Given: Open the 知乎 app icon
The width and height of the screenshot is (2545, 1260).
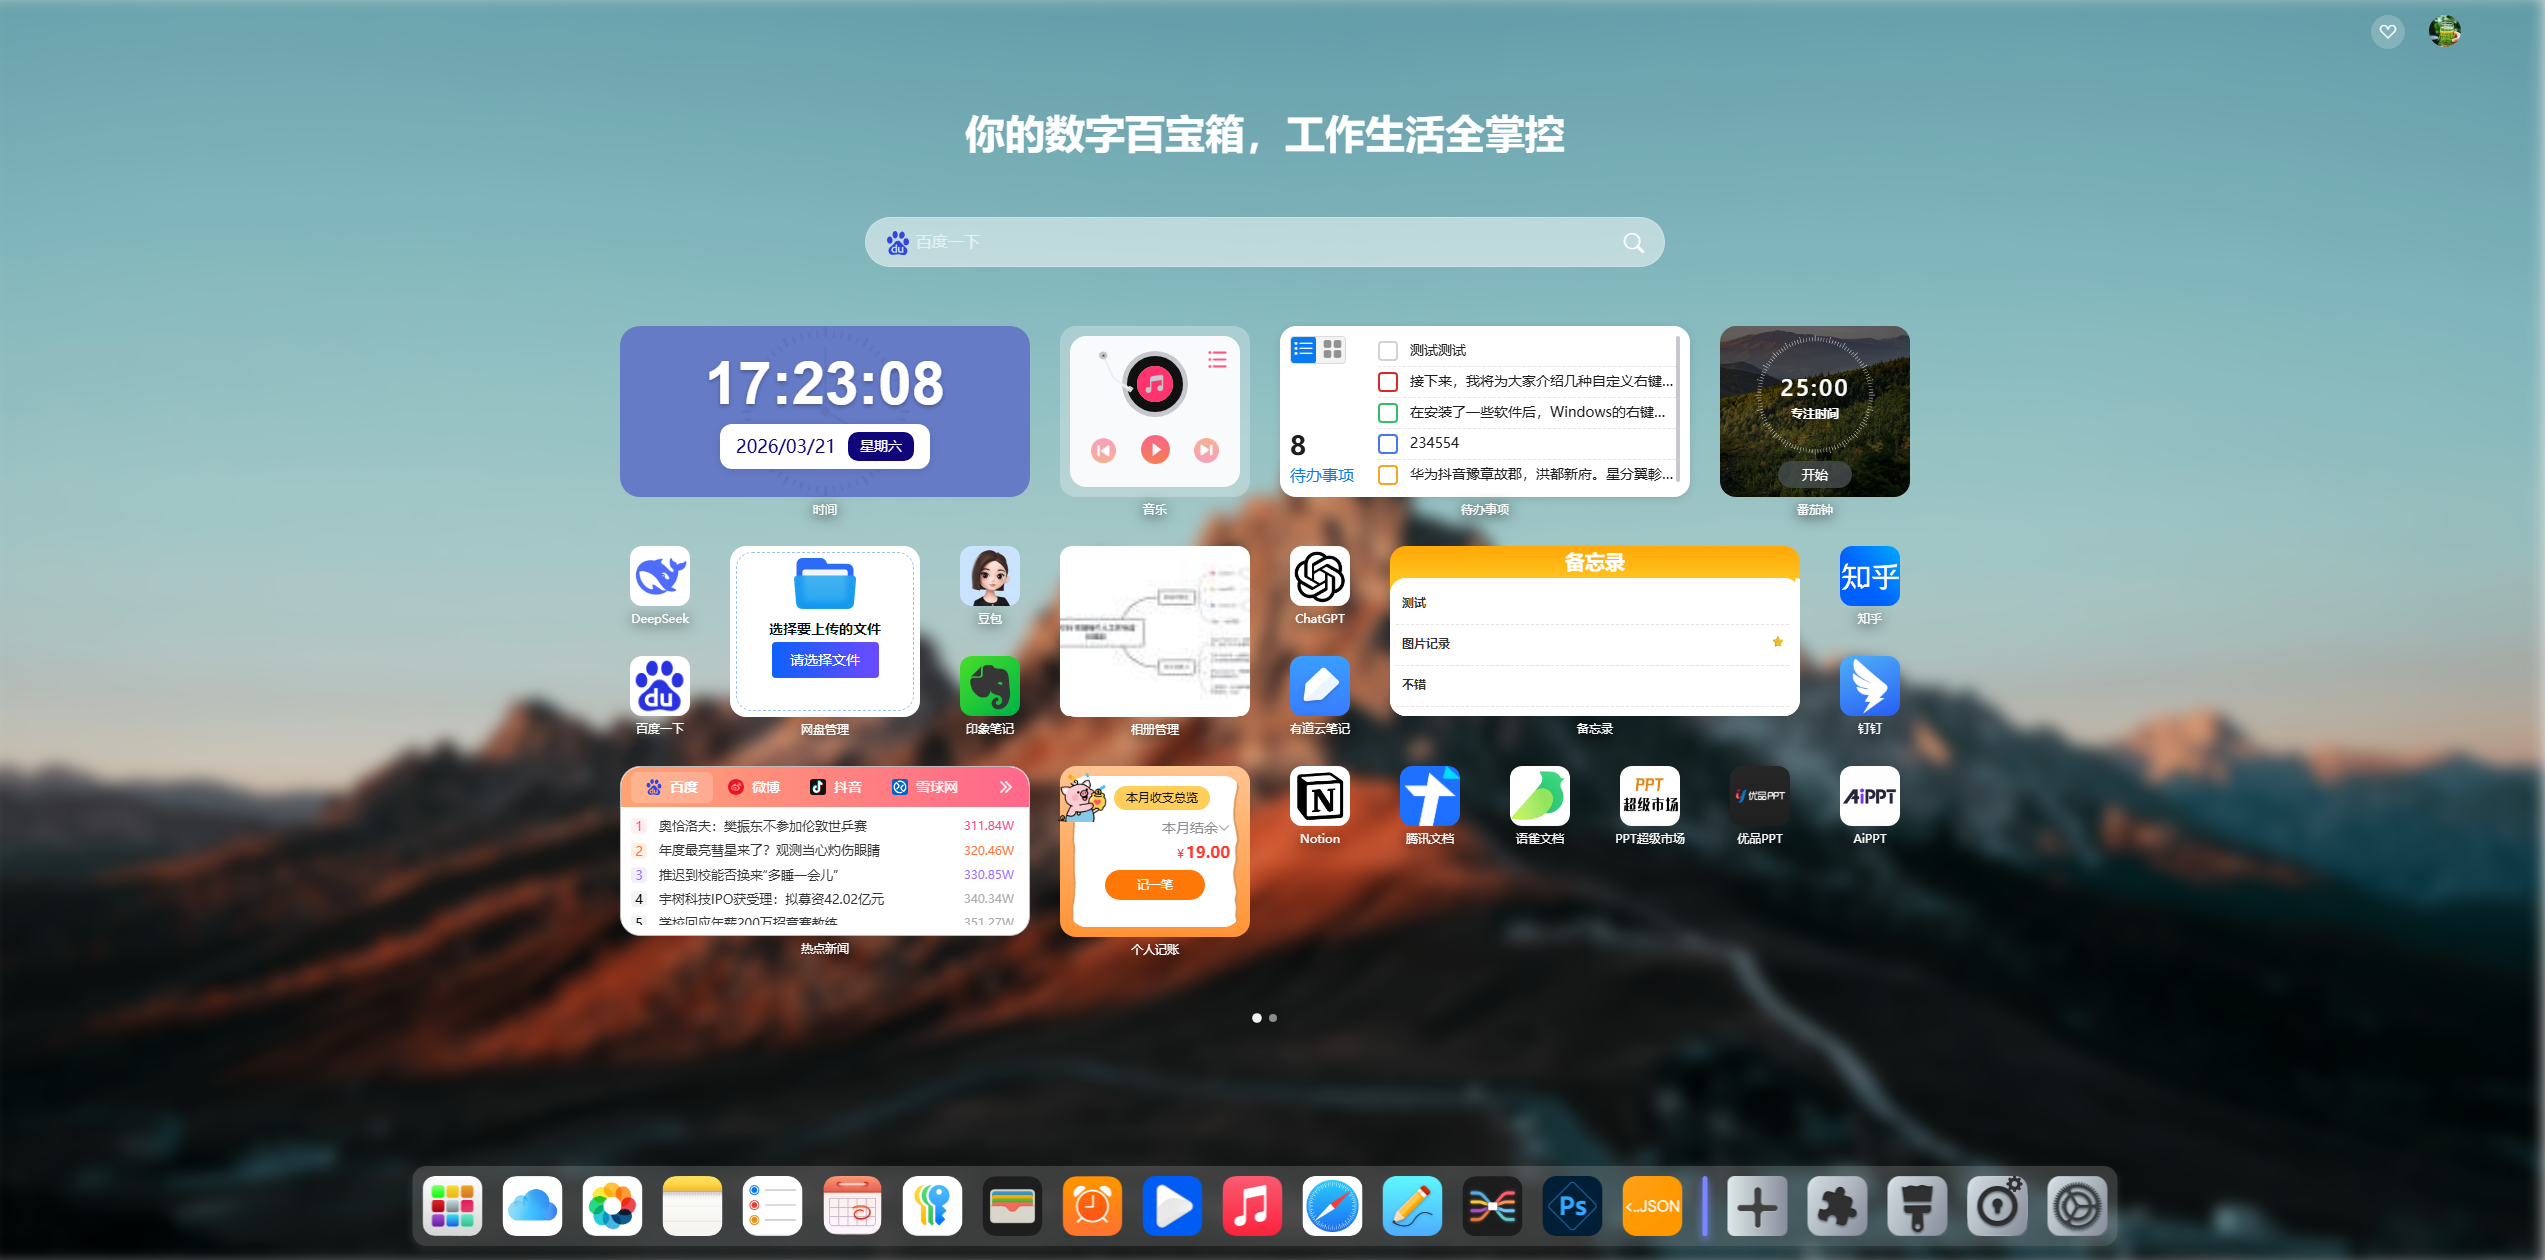Looking at the screenshot, I should tap(1869, 577).
